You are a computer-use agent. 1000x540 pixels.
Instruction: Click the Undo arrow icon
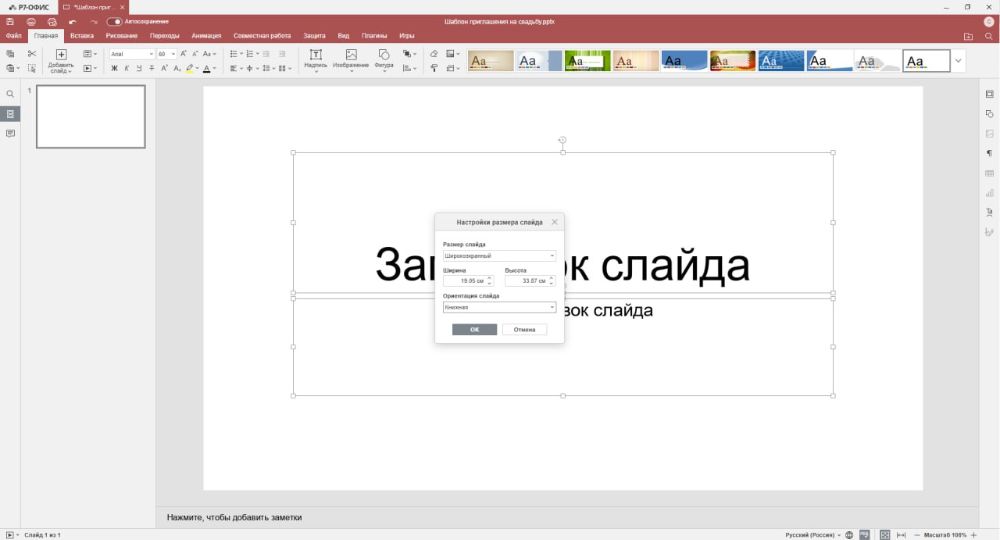(72, 21)
